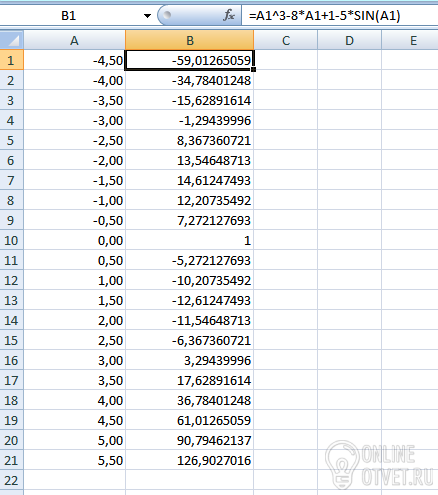Select row 10 header

[x=11, y=240]
